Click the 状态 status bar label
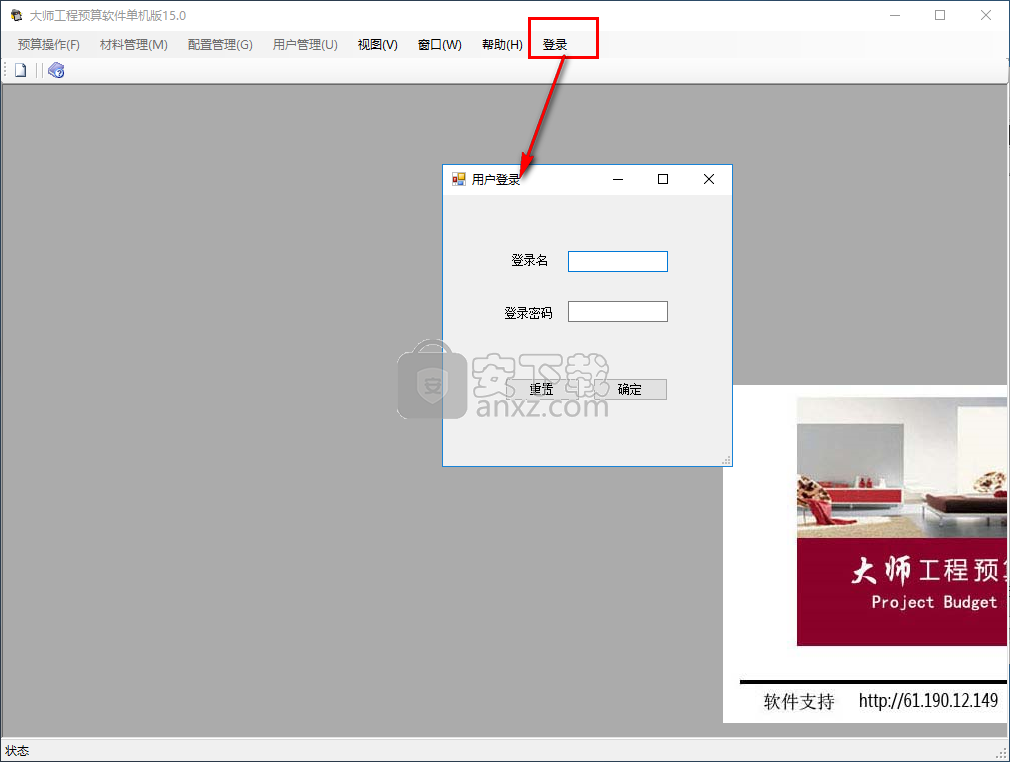 (x=17, y=751)
